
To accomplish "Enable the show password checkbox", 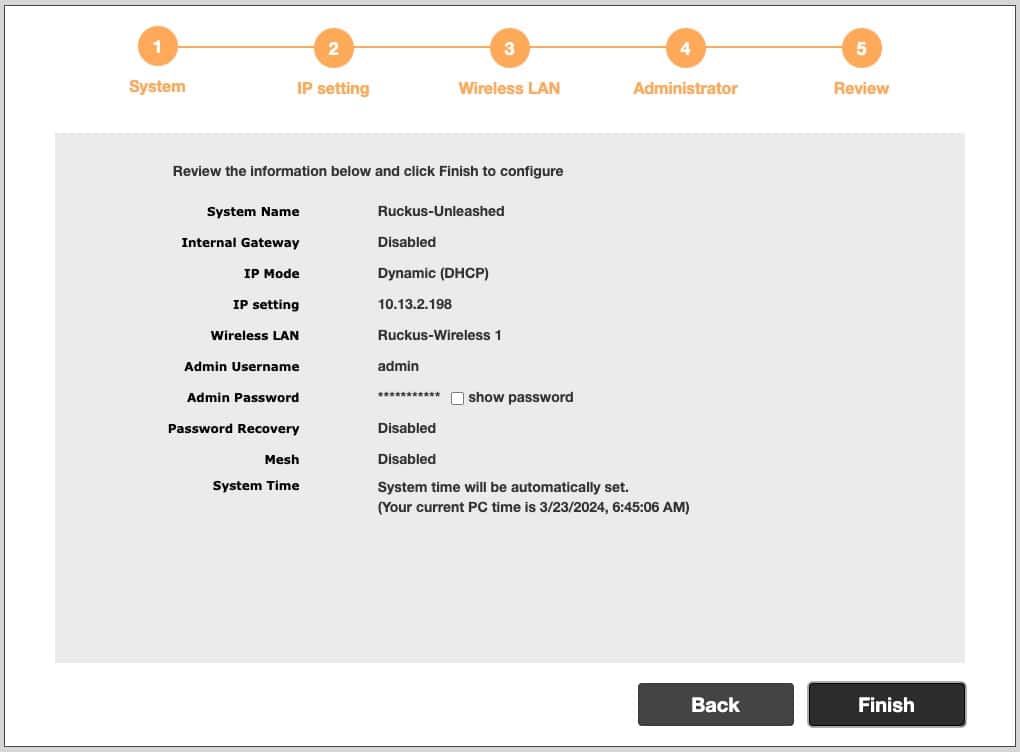I will coord(457,398).
